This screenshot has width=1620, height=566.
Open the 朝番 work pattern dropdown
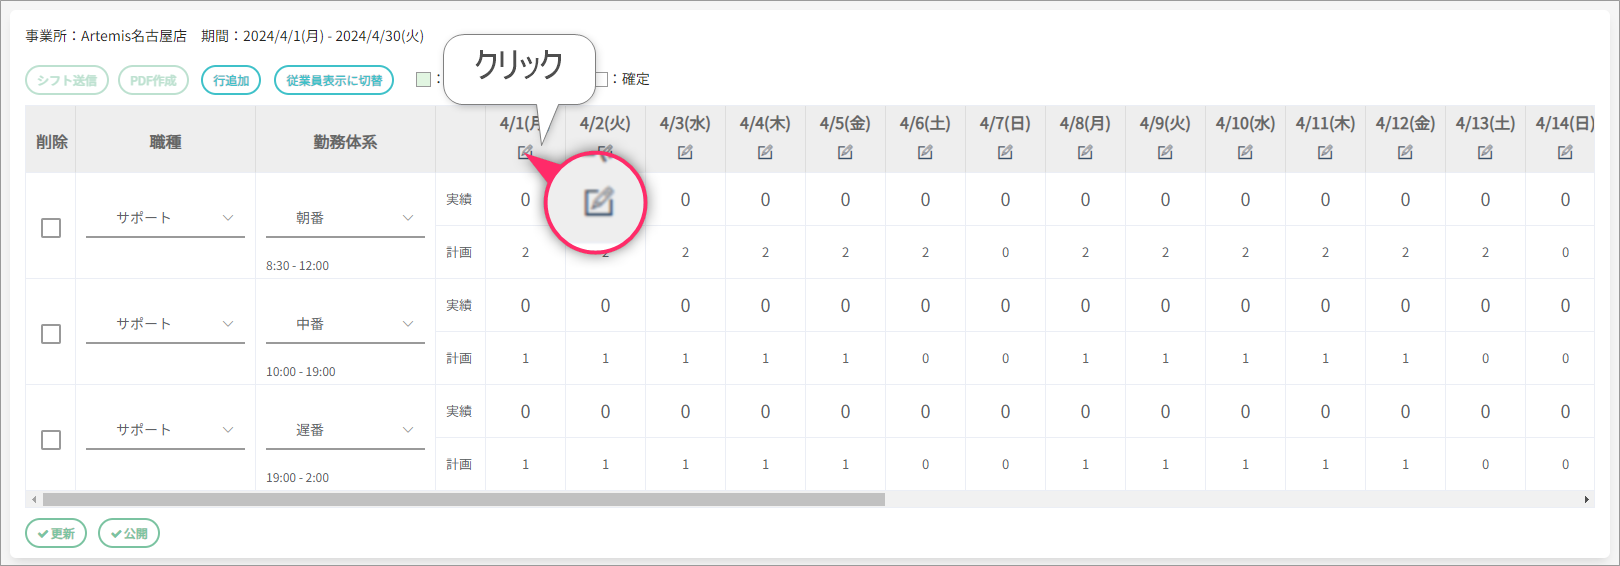click(345, 218)
